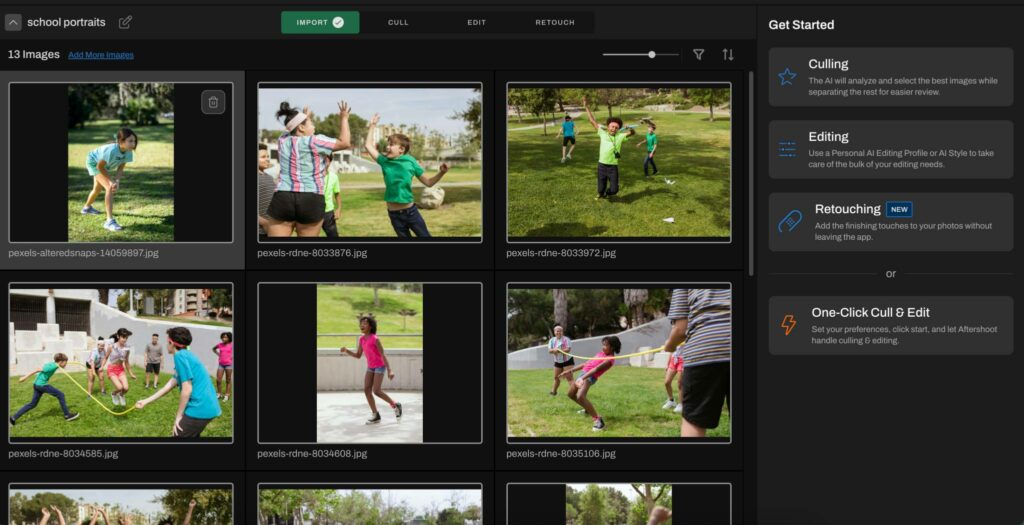Open the filter funnel icon

point(698,55)
